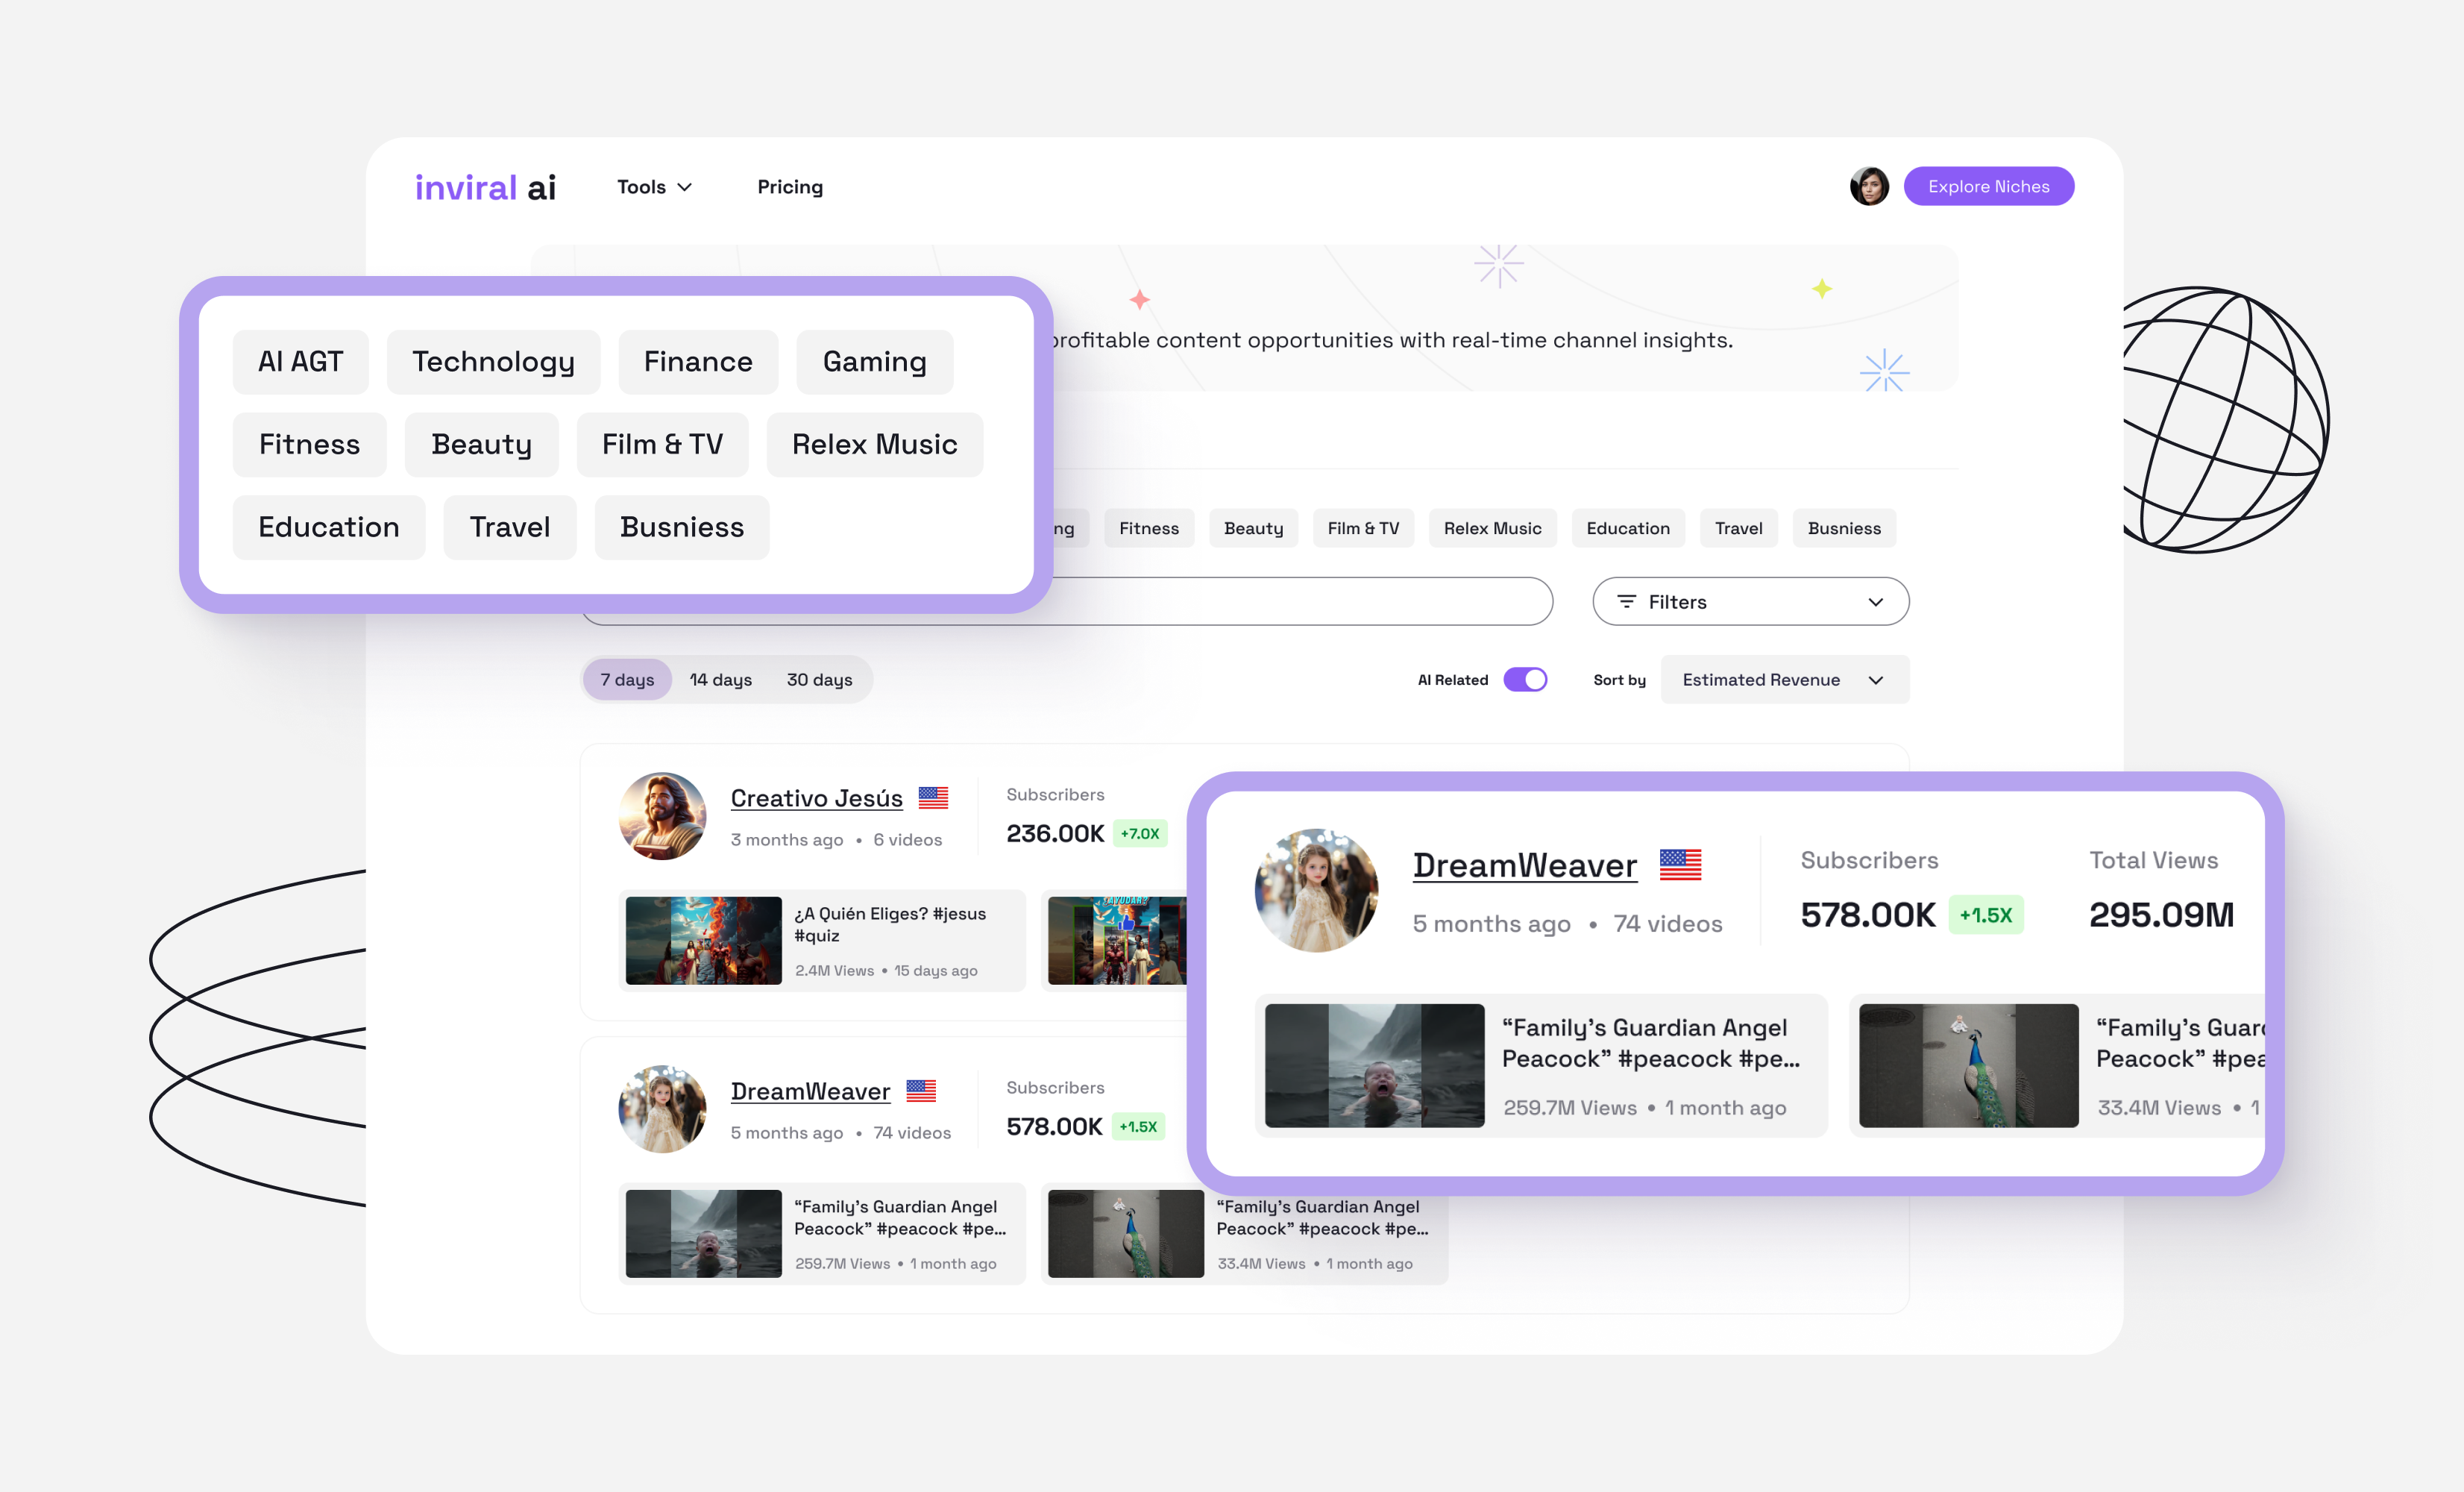This screenshot has width=2464, height=1492.
Task: Open the Estimated Revenue sort dropdown
Action: point(1784,680)
